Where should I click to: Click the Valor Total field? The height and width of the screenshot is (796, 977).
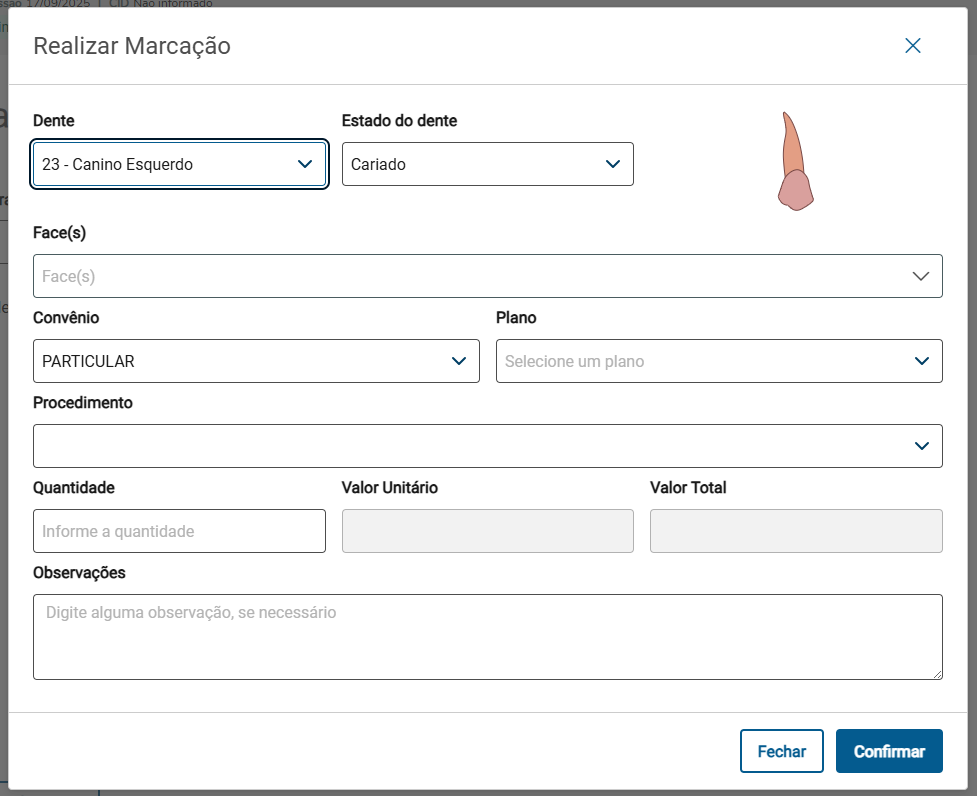[795, 531]
